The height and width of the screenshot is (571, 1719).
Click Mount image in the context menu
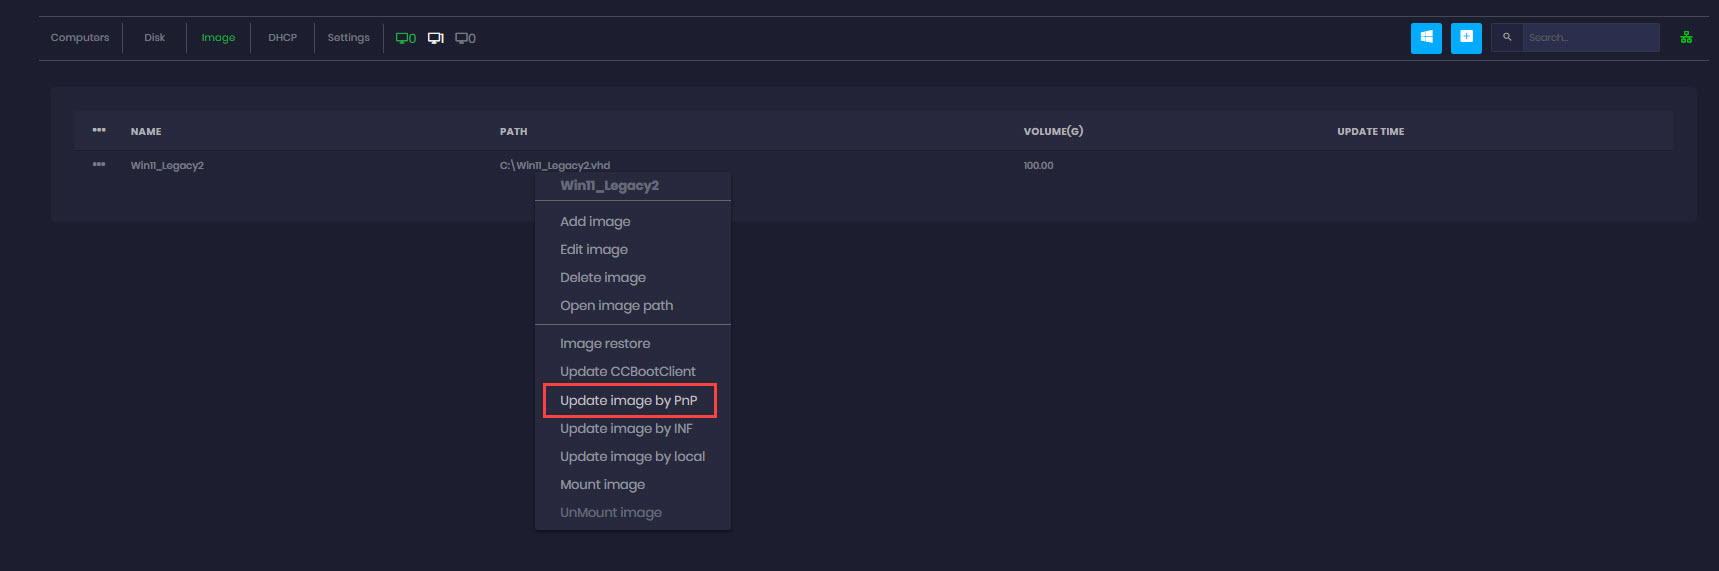pyautogui.click(x=602, y=485)
